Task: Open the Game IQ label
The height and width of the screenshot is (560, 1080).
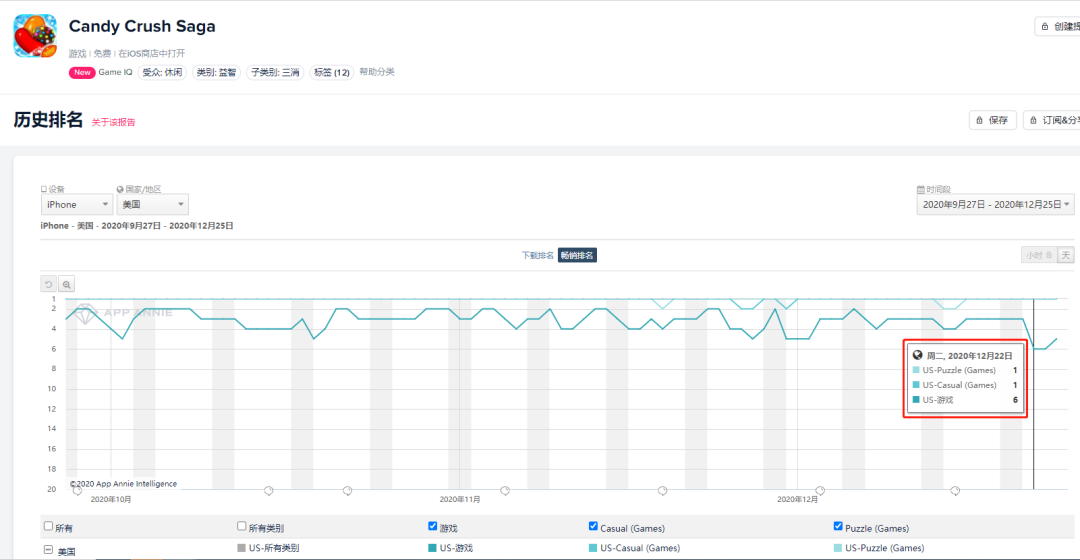Action: pyautogui.click(x=115, y=72)
